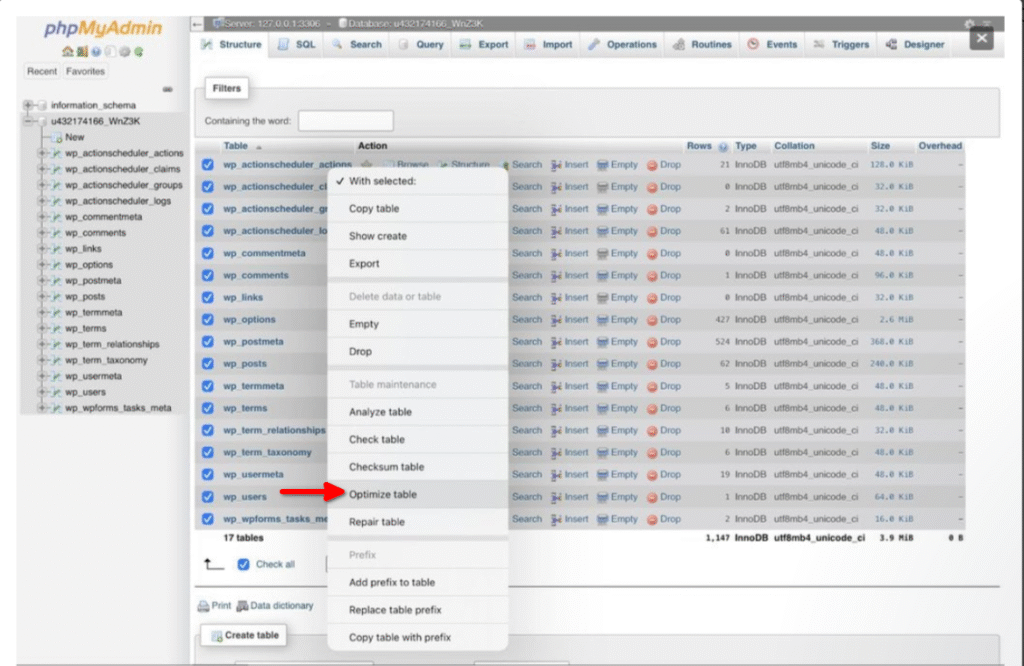Select Add prefix to table option
Viewport: 1024px width, 666px height.
click(418, 582)
